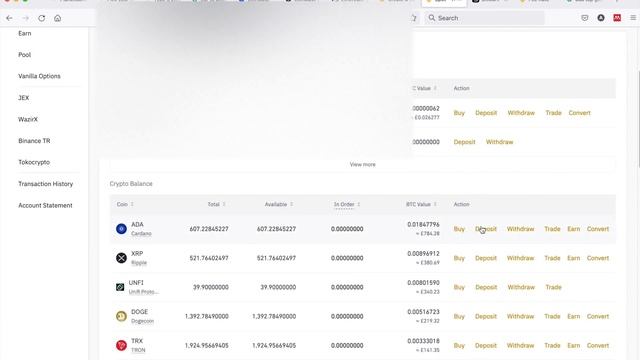
Task: Click Withdraw in the ADA row
Action: coord(520,229)
